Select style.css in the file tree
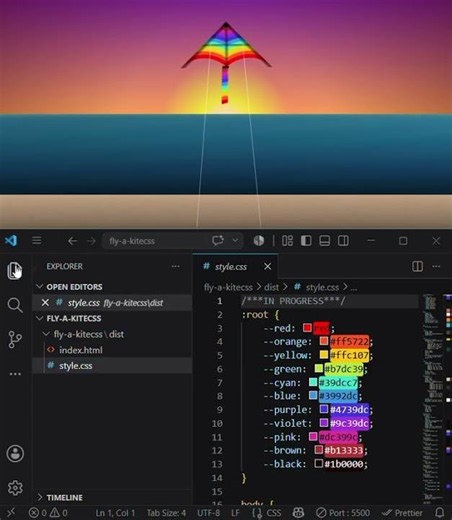The image size is (452, 520). tap(112, 366)
